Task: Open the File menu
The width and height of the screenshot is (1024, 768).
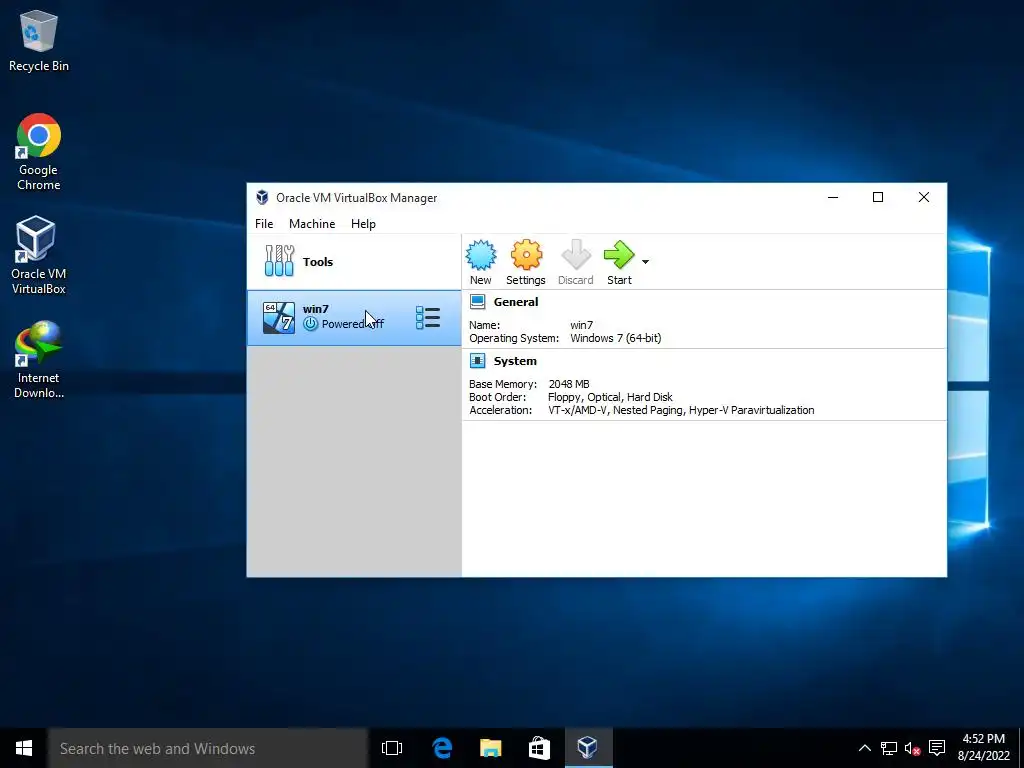Action: click(264, 223)
